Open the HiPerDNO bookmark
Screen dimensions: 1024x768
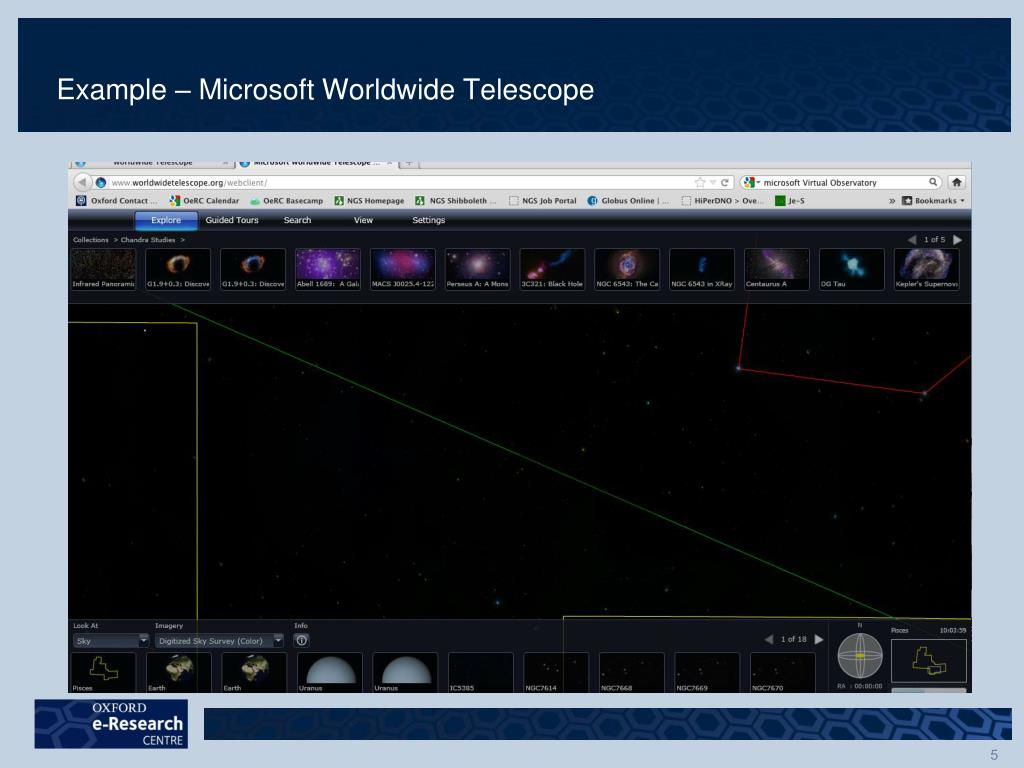[722, 200]
